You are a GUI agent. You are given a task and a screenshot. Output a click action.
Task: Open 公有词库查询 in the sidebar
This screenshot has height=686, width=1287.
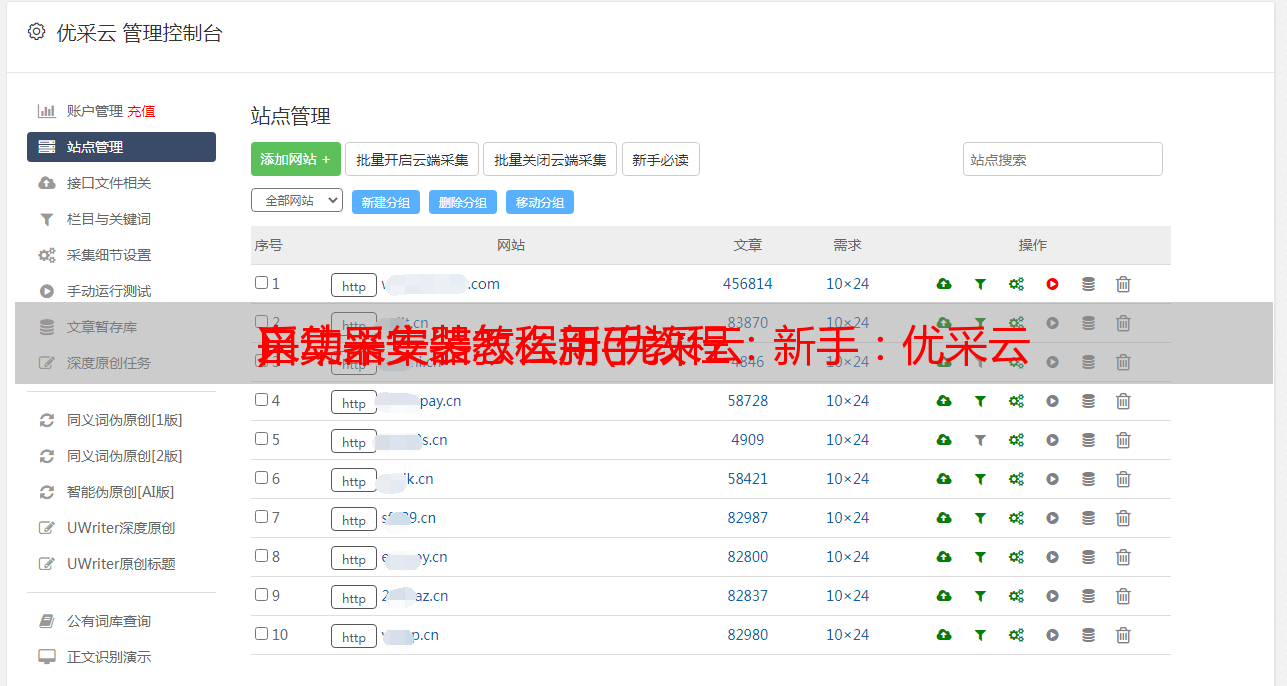pos(109,621)
